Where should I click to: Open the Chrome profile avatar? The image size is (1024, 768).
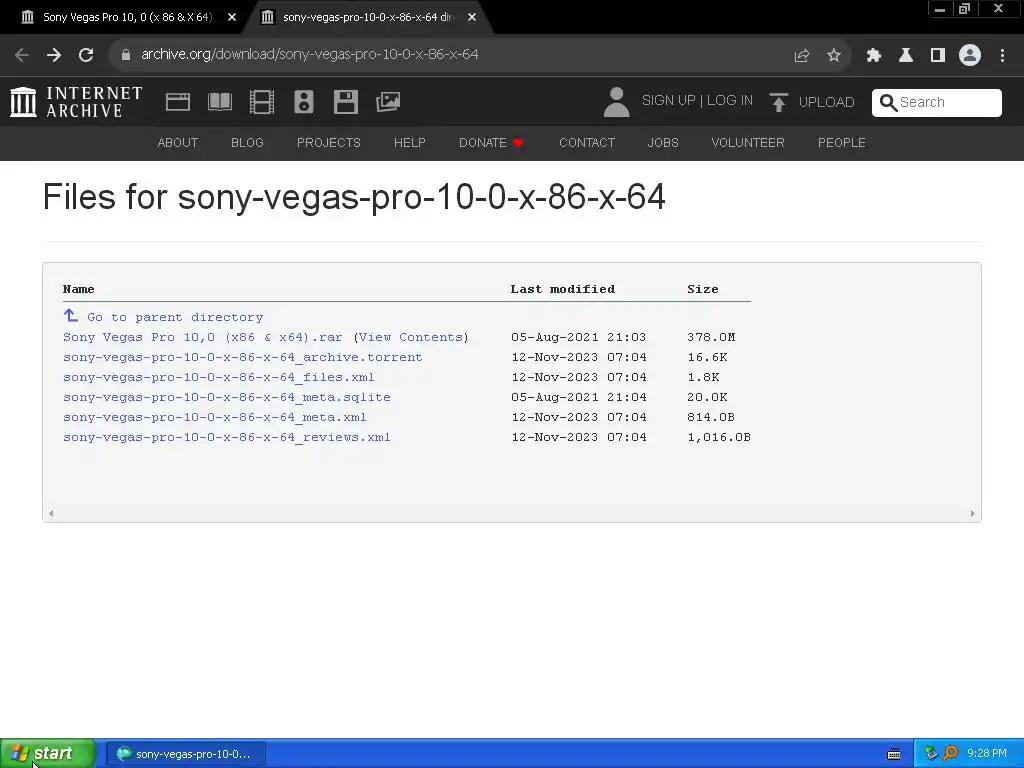click(x=970, y=55)
